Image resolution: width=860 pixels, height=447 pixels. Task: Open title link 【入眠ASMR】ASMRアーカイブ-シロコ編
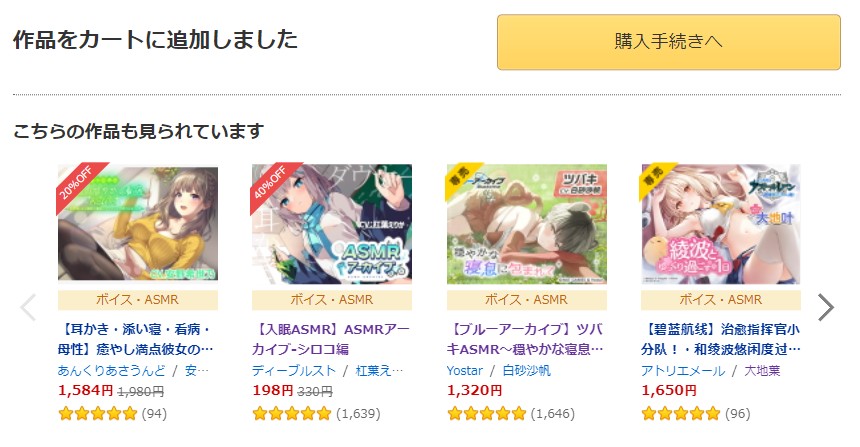330,339
